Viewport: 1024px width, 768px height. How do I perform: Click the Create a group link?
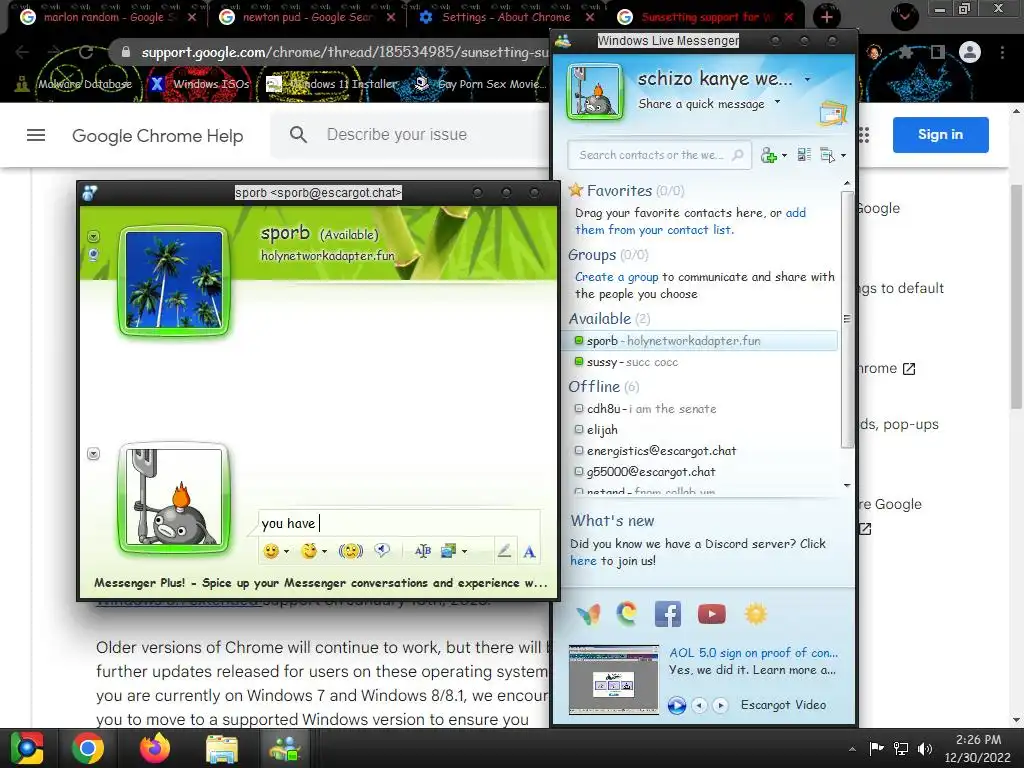[616, 277]
